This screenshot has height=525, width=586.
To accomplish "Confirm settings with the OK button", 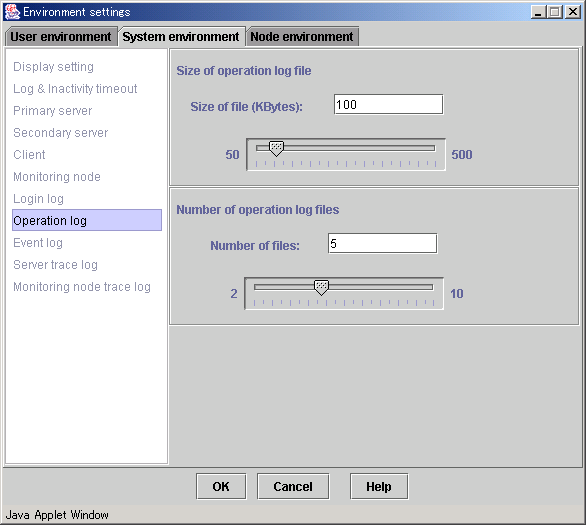I will (221, 487).
